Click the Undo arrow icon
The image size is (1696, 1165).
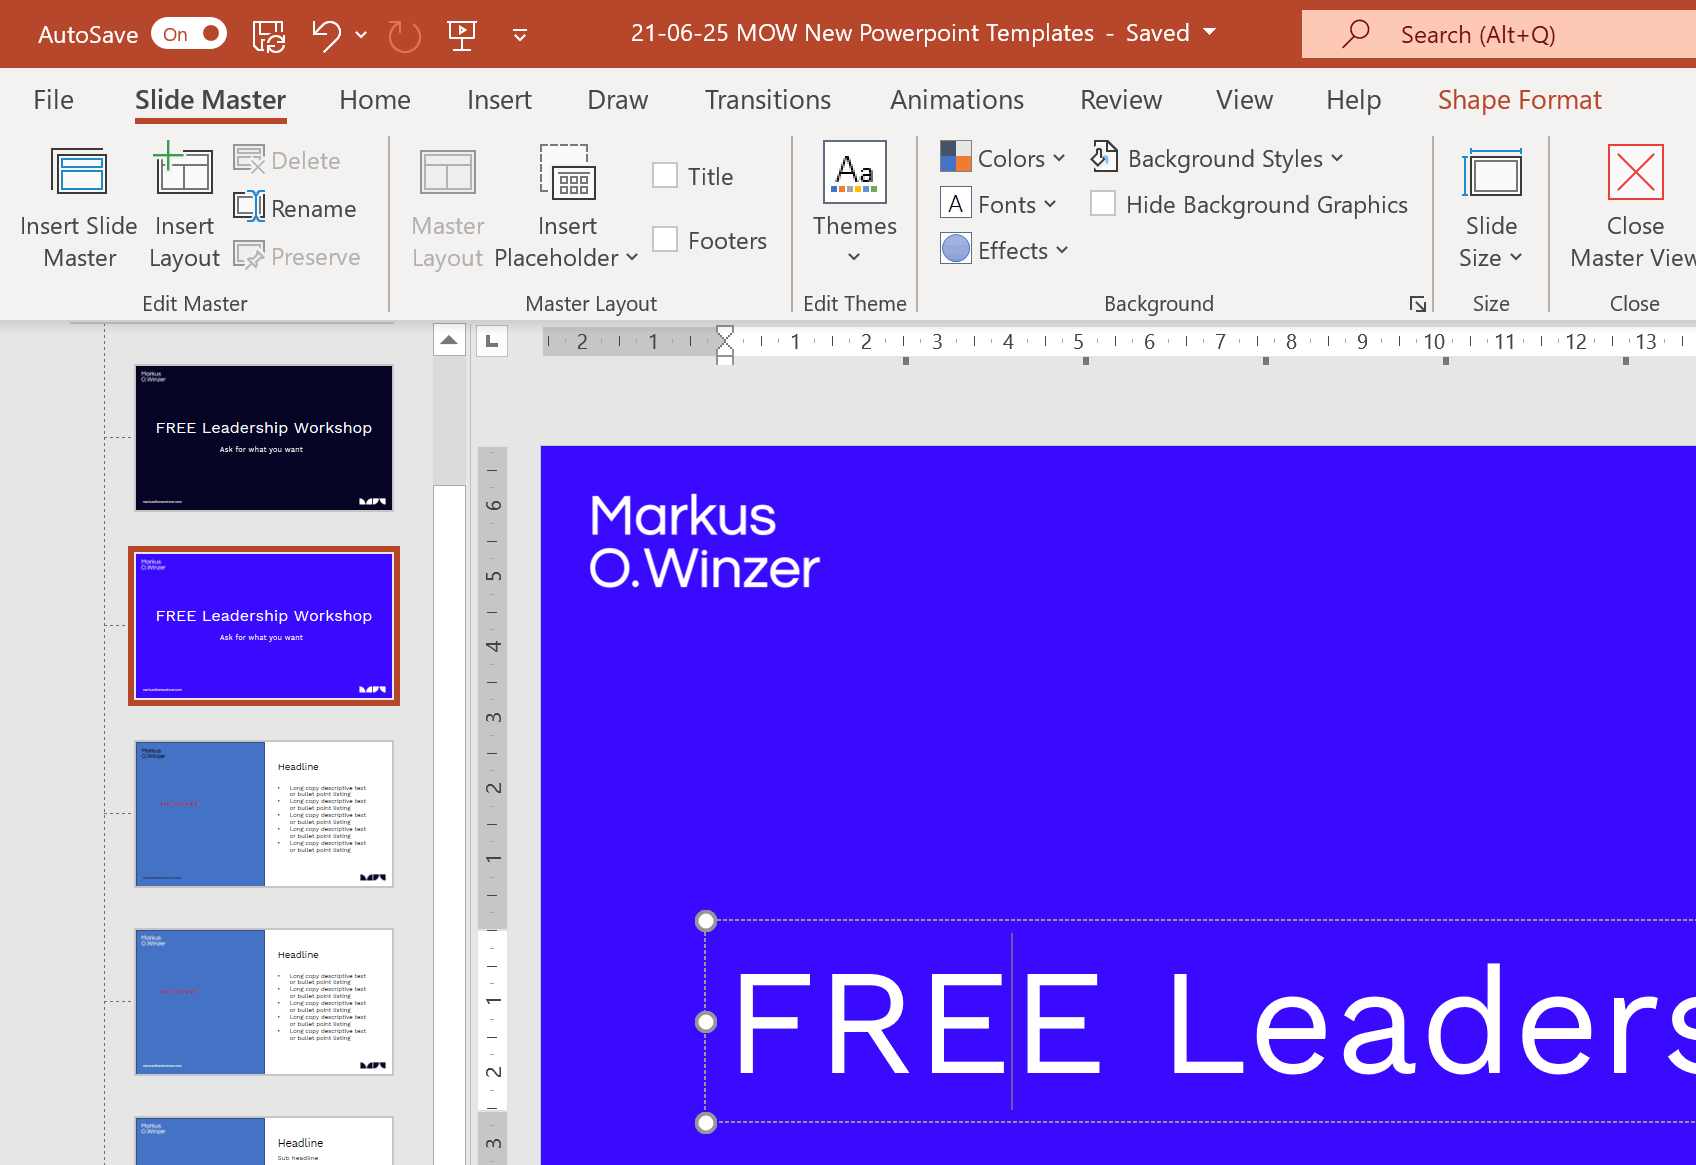(x=326, y=35)
